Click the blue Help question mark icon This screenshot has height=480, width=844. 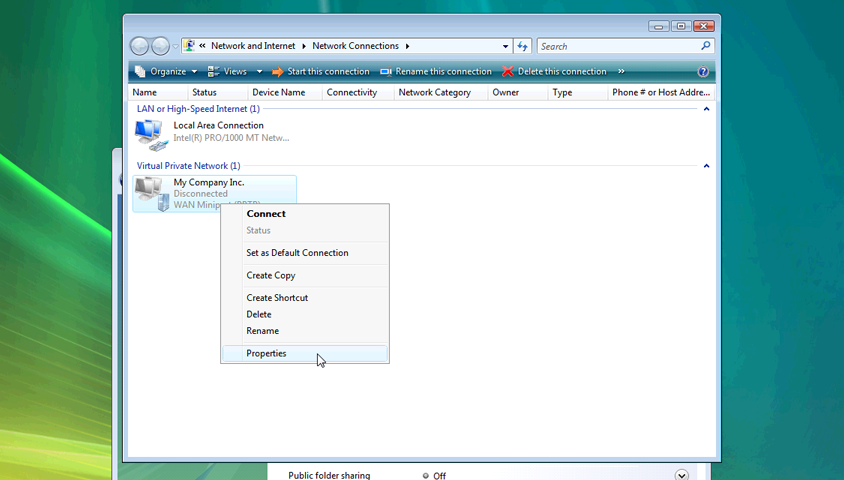[703, 72]
